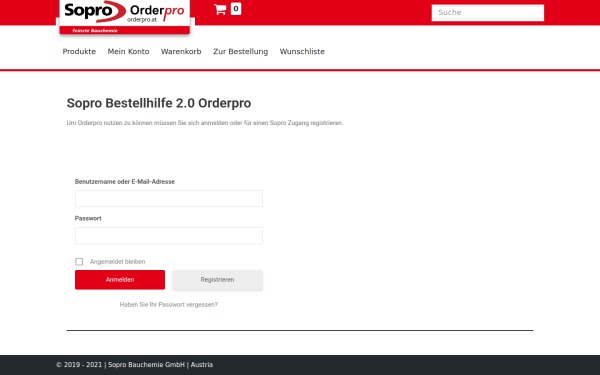Viewport: 600px width, 375px height.
Task: Focus the Suche search field
Action: point(488,12)
